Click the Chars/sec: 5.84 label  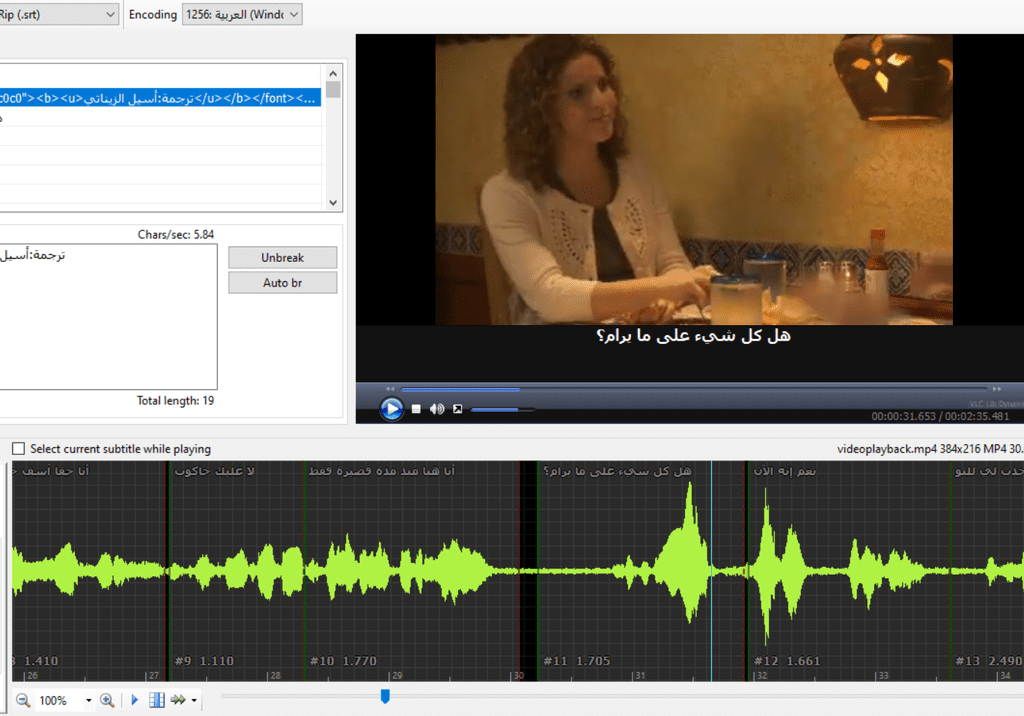coord(176,235)
